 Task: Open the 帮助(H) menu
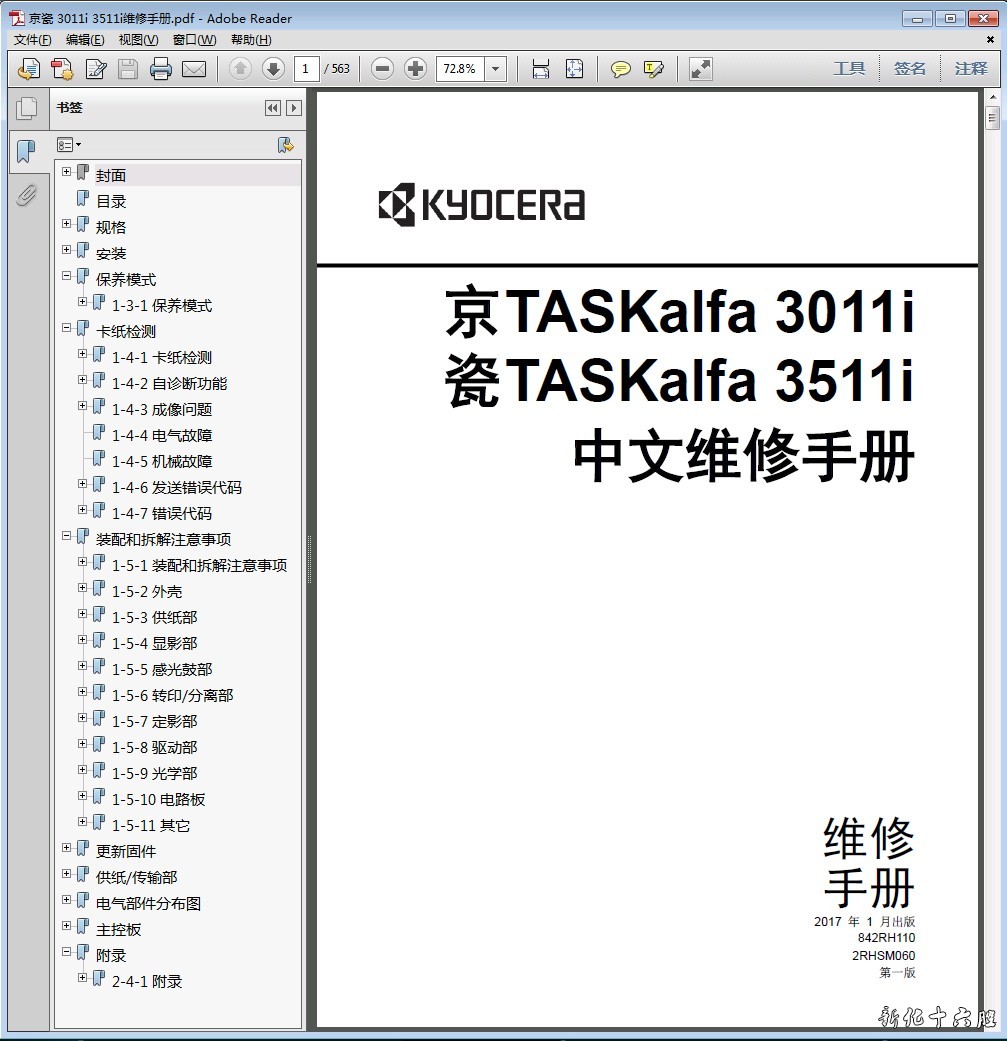(250, 40)
